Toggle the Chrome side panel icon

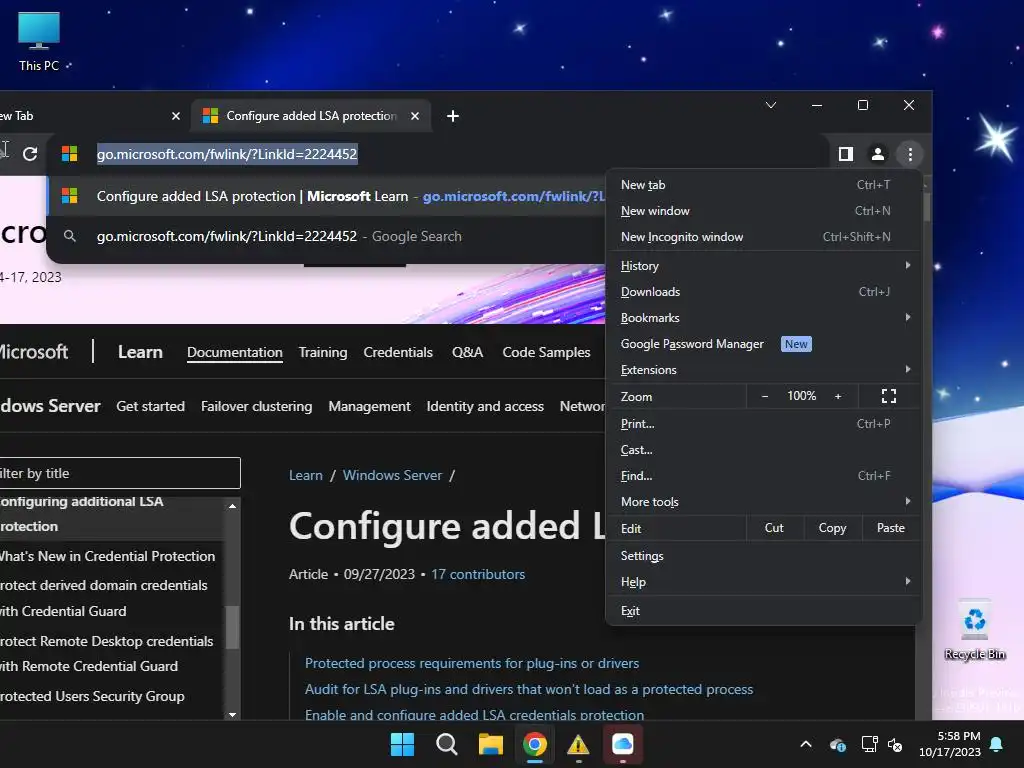pos(846,154)
